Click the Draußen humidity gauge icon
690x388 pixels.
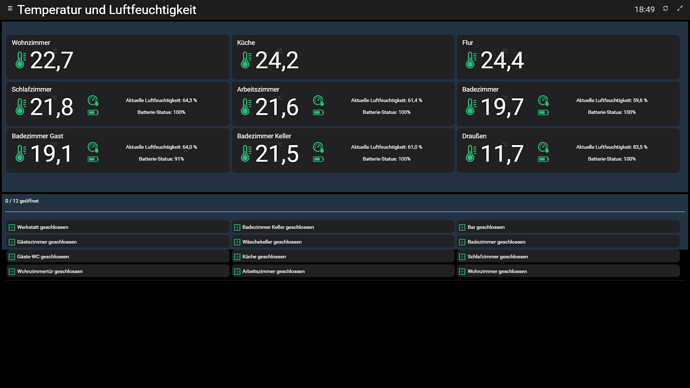pyautogui.click(x=543, y=147)
